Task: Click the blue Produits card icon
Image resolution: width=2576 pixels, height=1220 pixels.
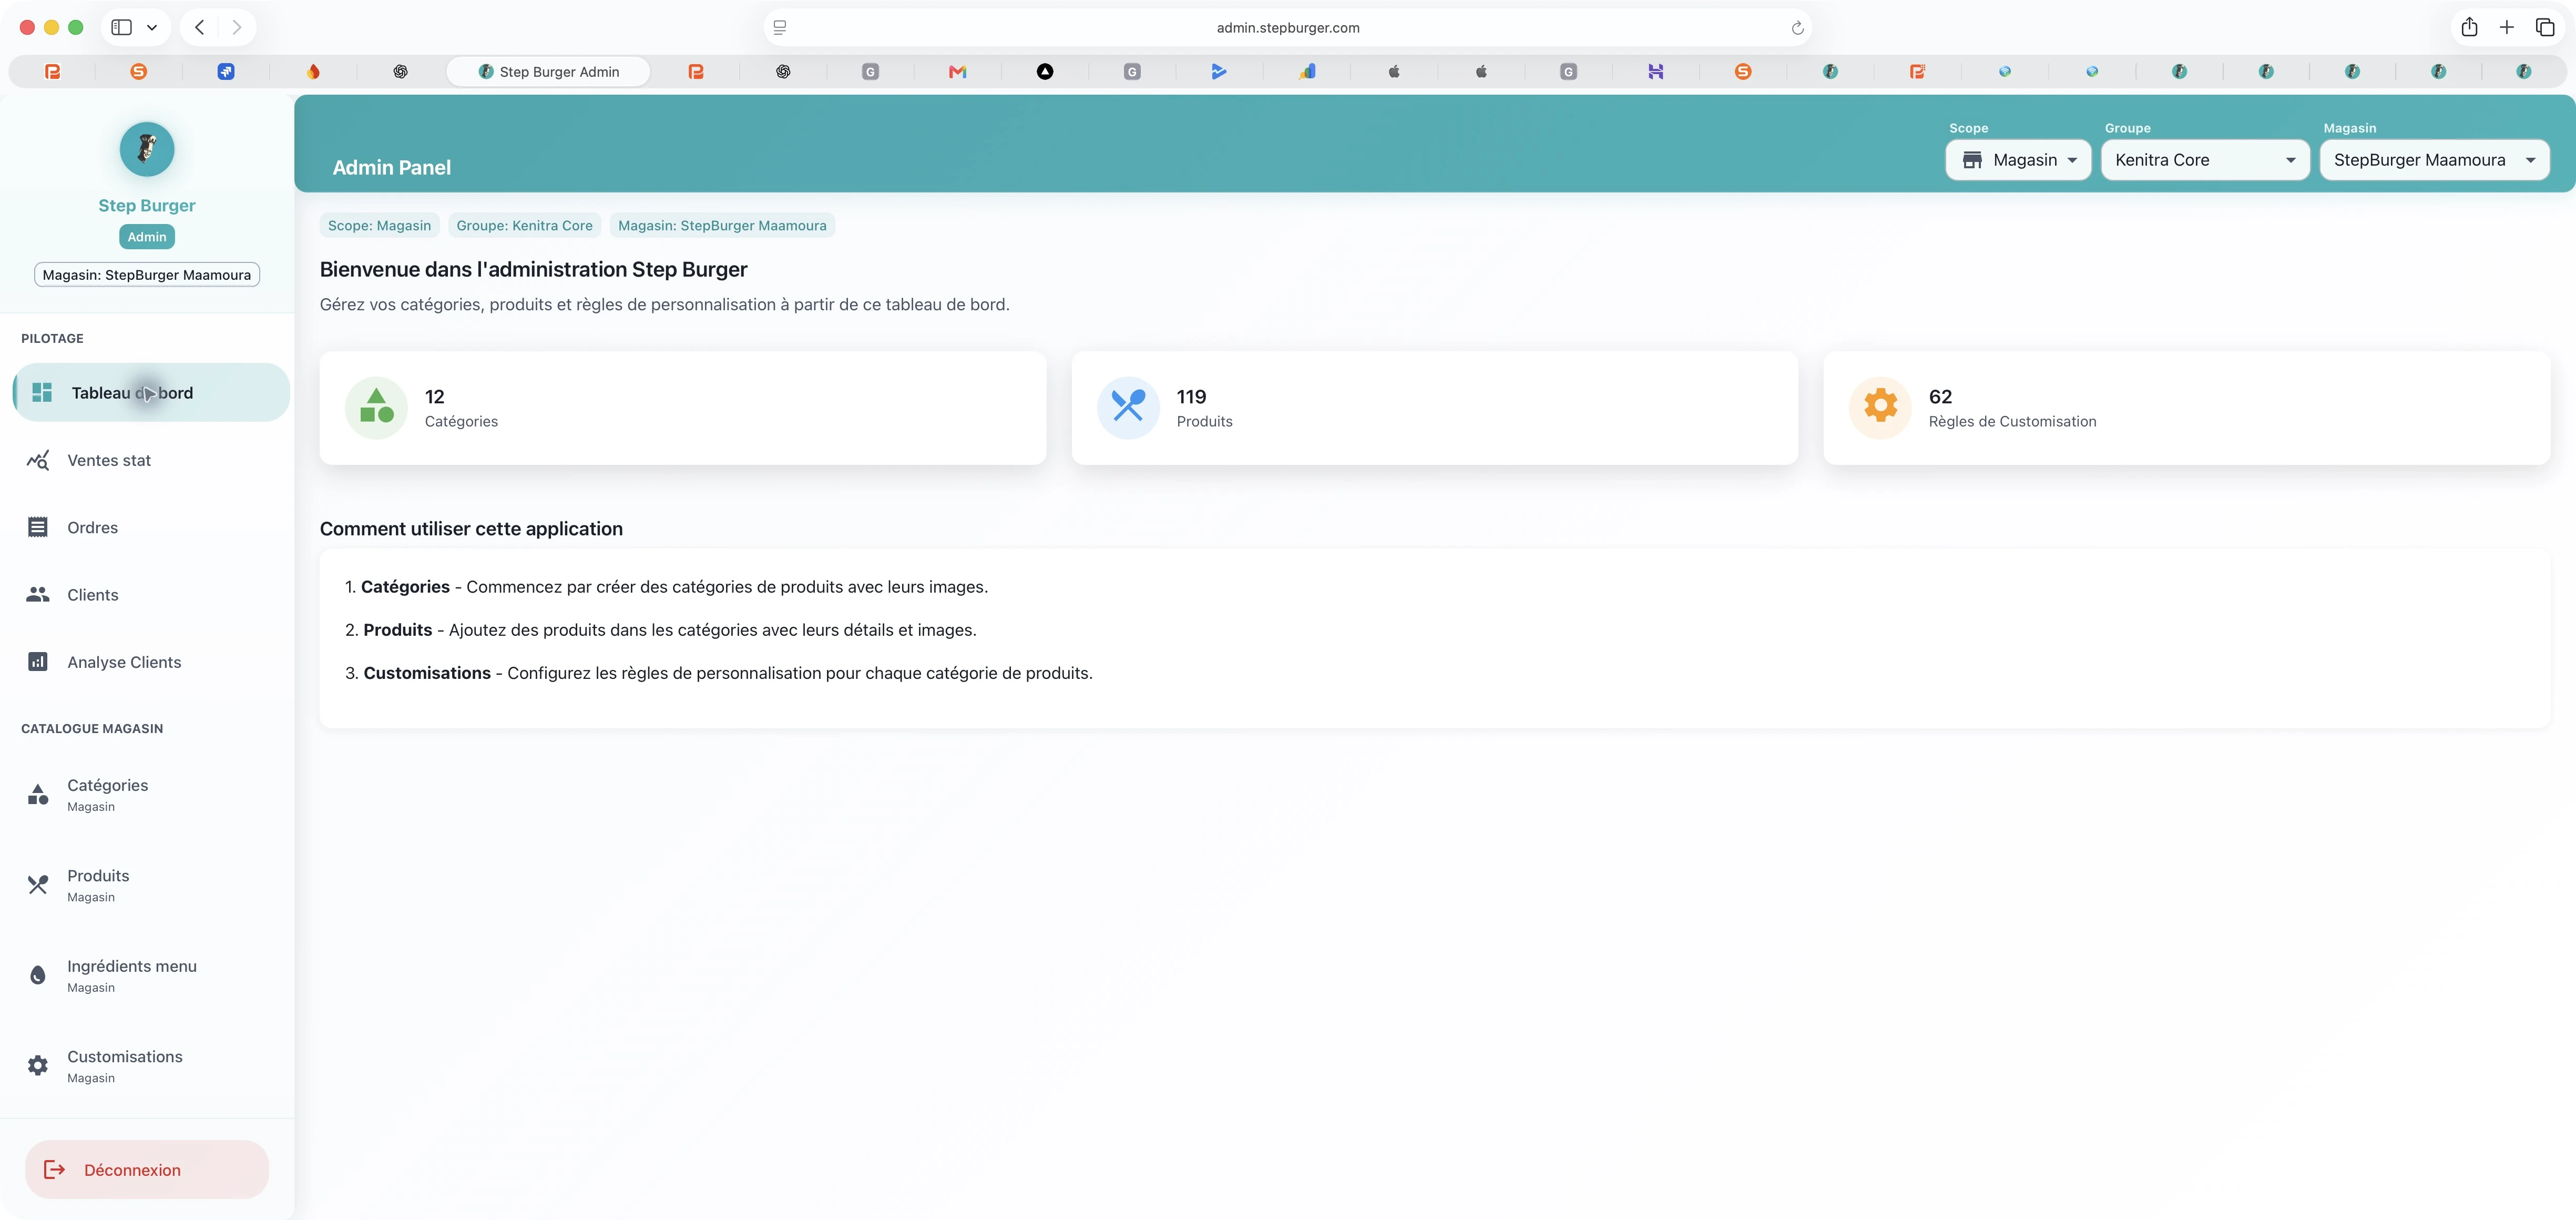Action: [x=1128, y=407]
